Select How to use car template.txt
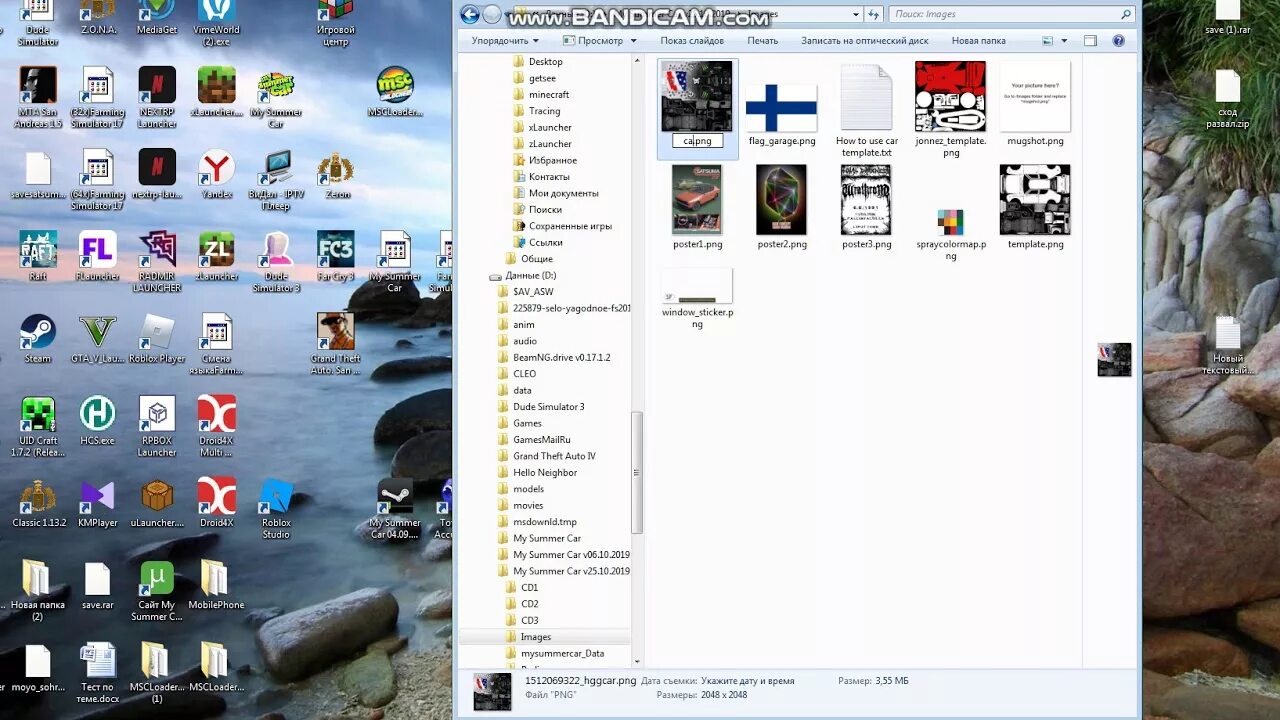The height and width of the screenshot is (720, 1280). pyautogui.click(x=867, y=110)
